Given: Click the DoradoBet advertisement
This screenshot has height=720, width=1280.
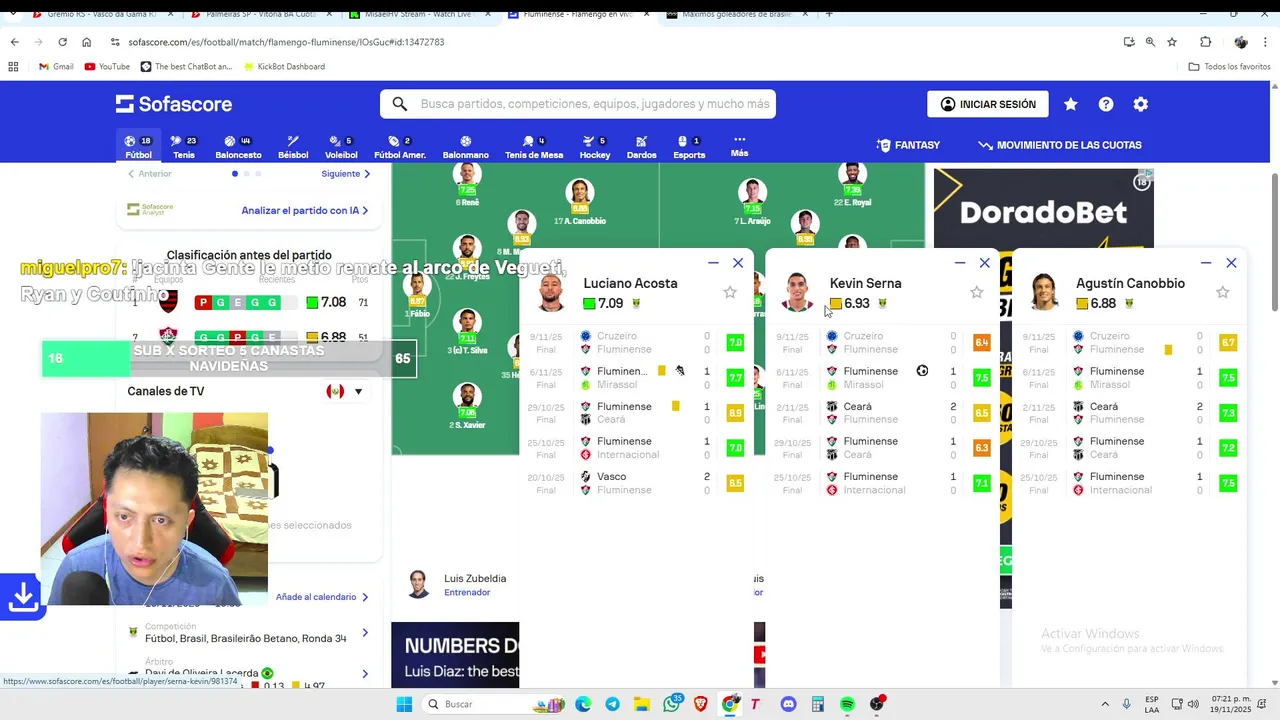Looking at the screenshot, I should point(1043,208).
